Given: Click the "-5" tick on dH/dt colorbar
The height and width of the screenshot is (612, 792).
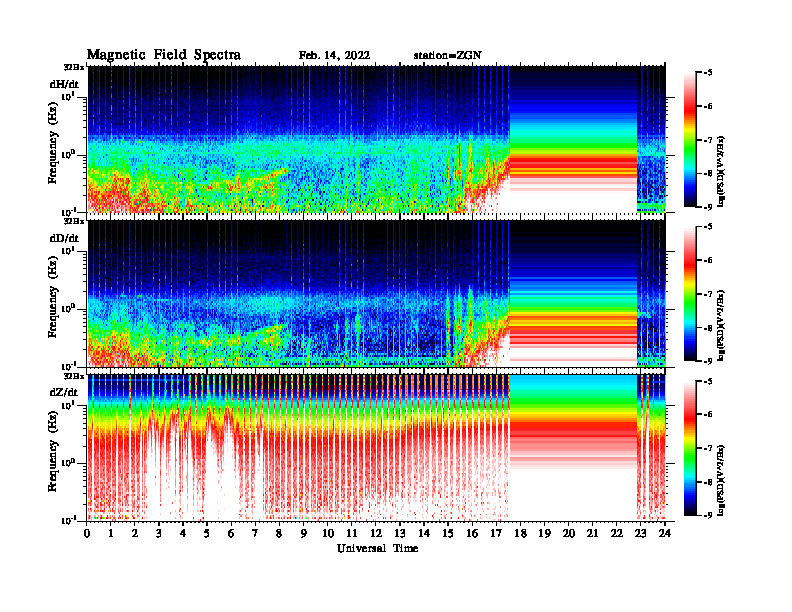Looking at the screenshot, I should click(707, 73).
